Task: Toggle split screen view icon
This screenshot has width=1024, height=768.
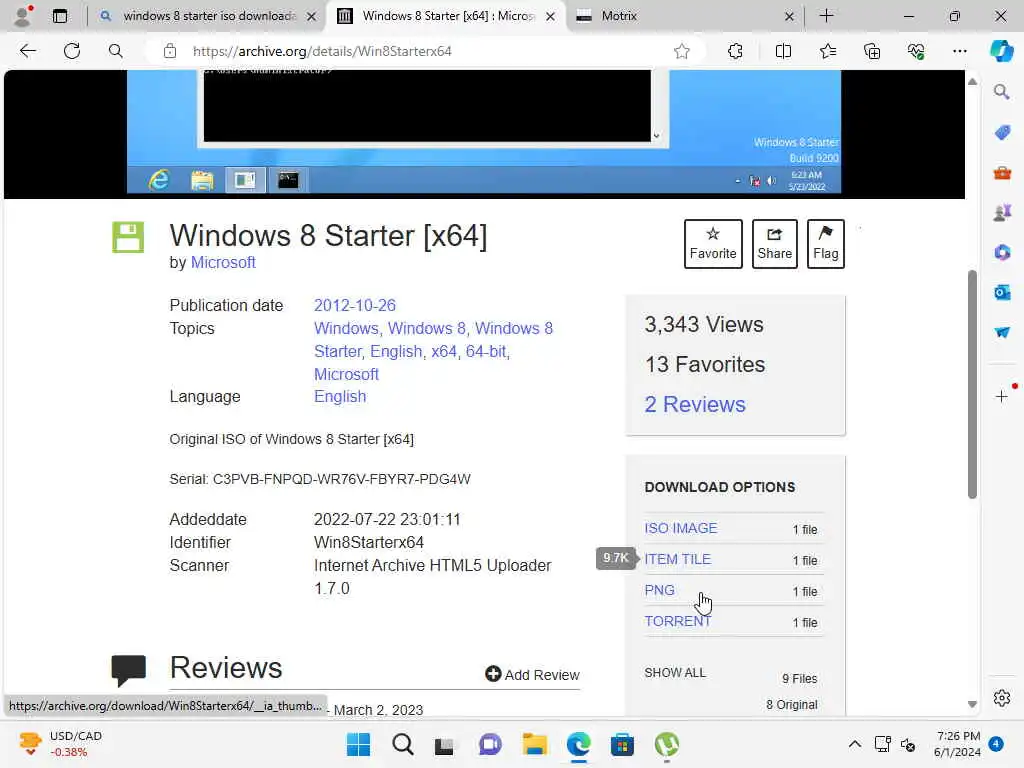Action: coord(783,51)
